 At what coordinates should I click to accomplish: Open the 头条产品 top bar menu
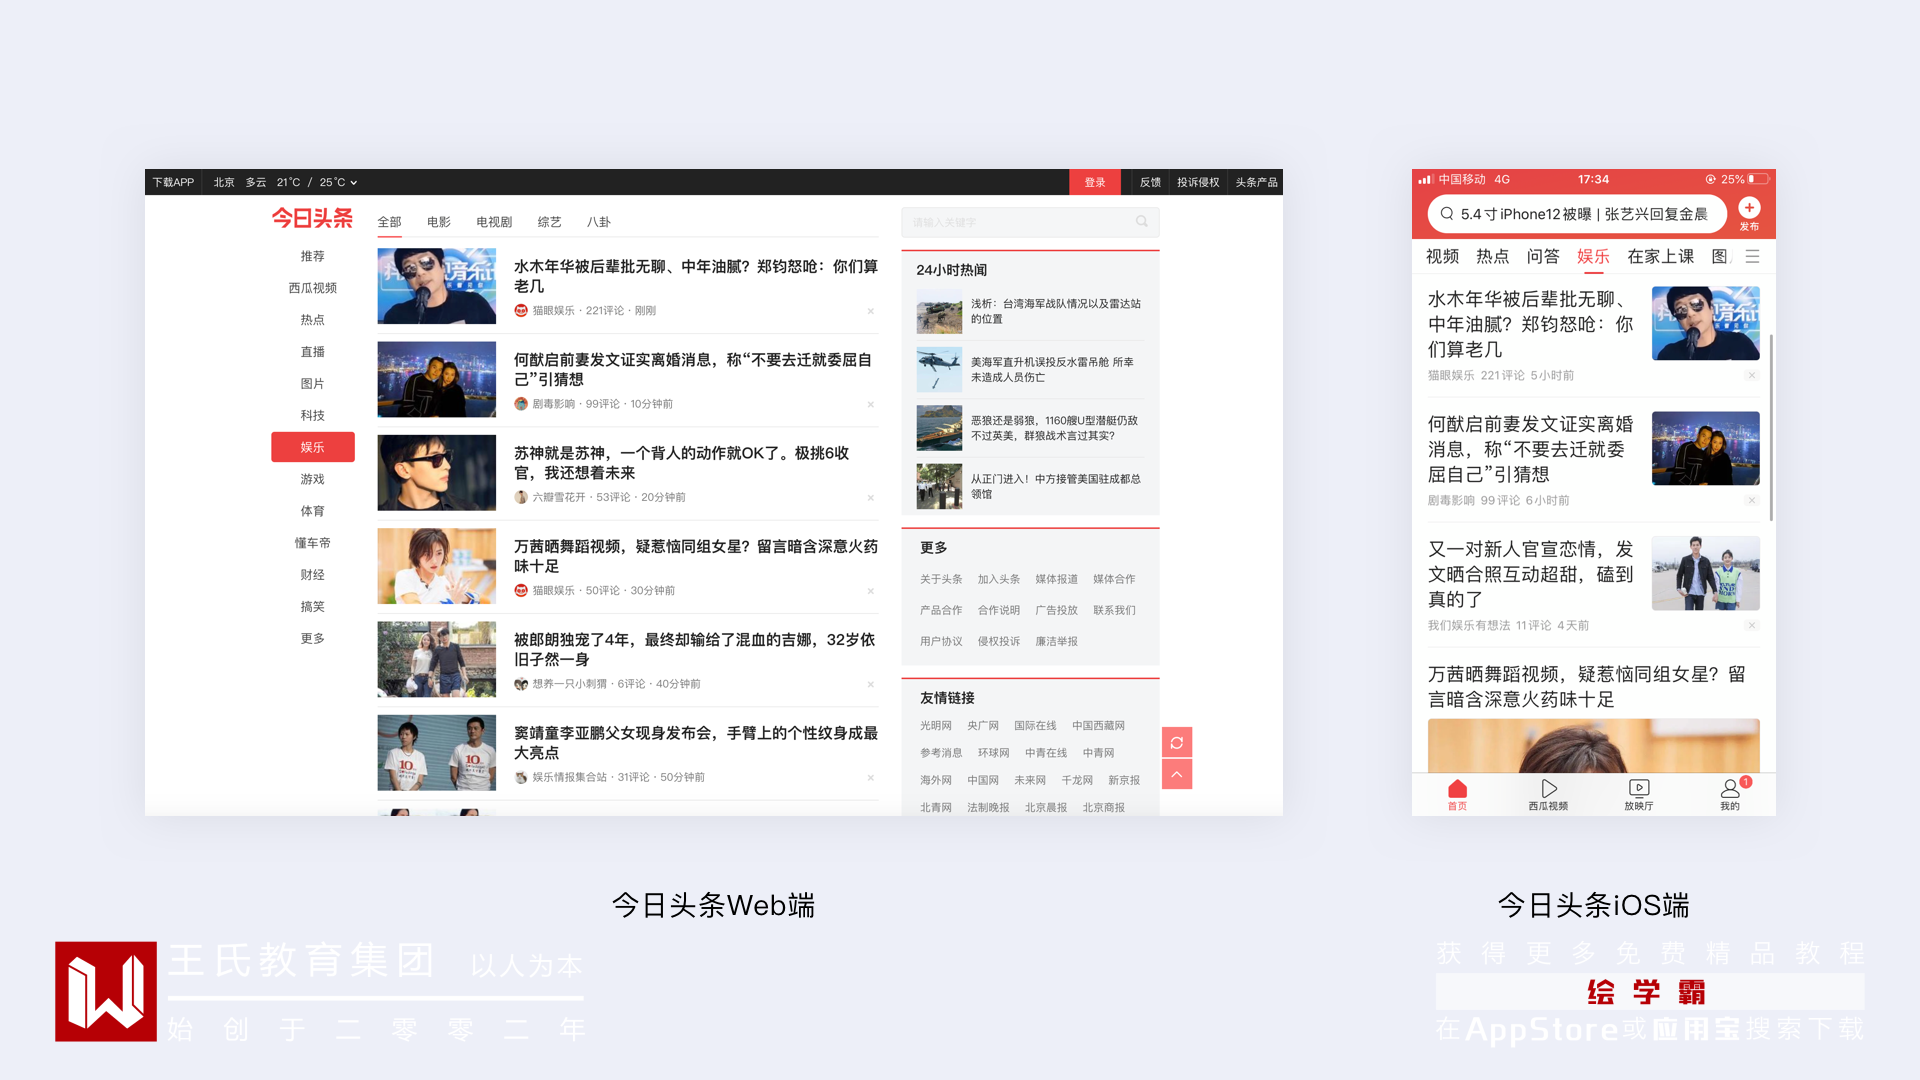[x=1256, y=182]
